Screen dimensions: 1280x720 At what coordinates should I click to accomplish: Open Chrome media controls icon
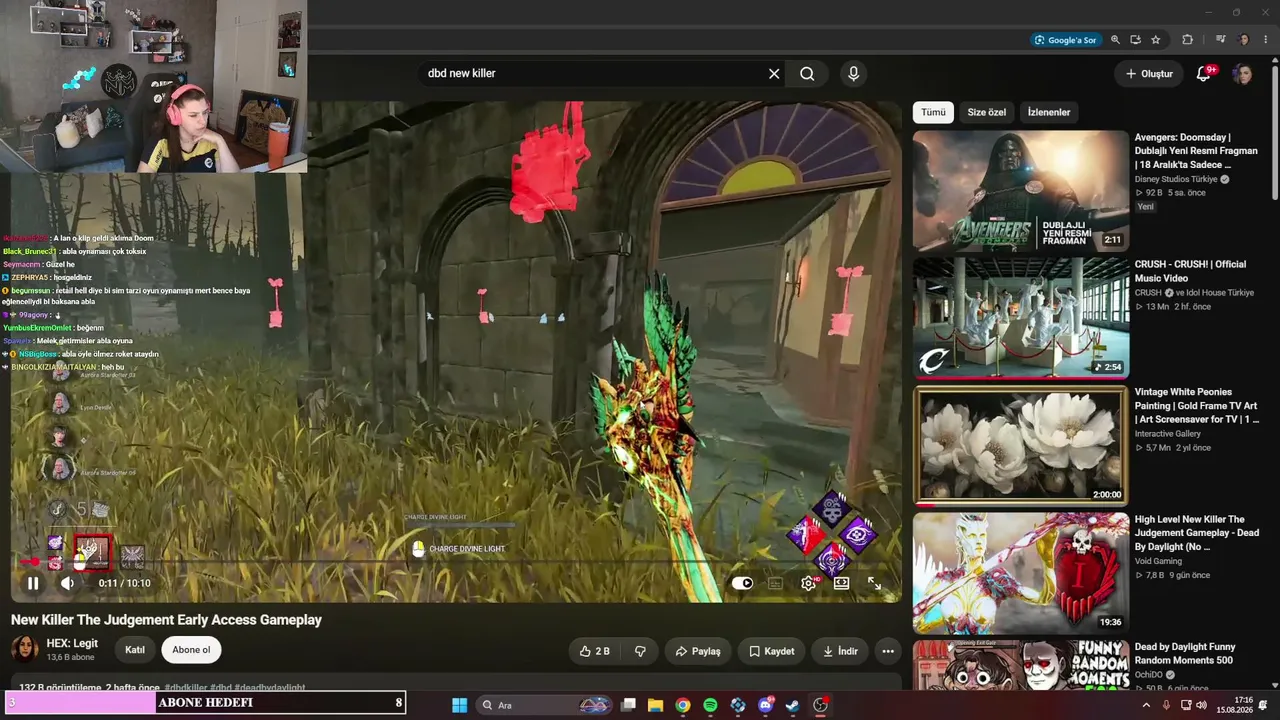coord(1221,40)
